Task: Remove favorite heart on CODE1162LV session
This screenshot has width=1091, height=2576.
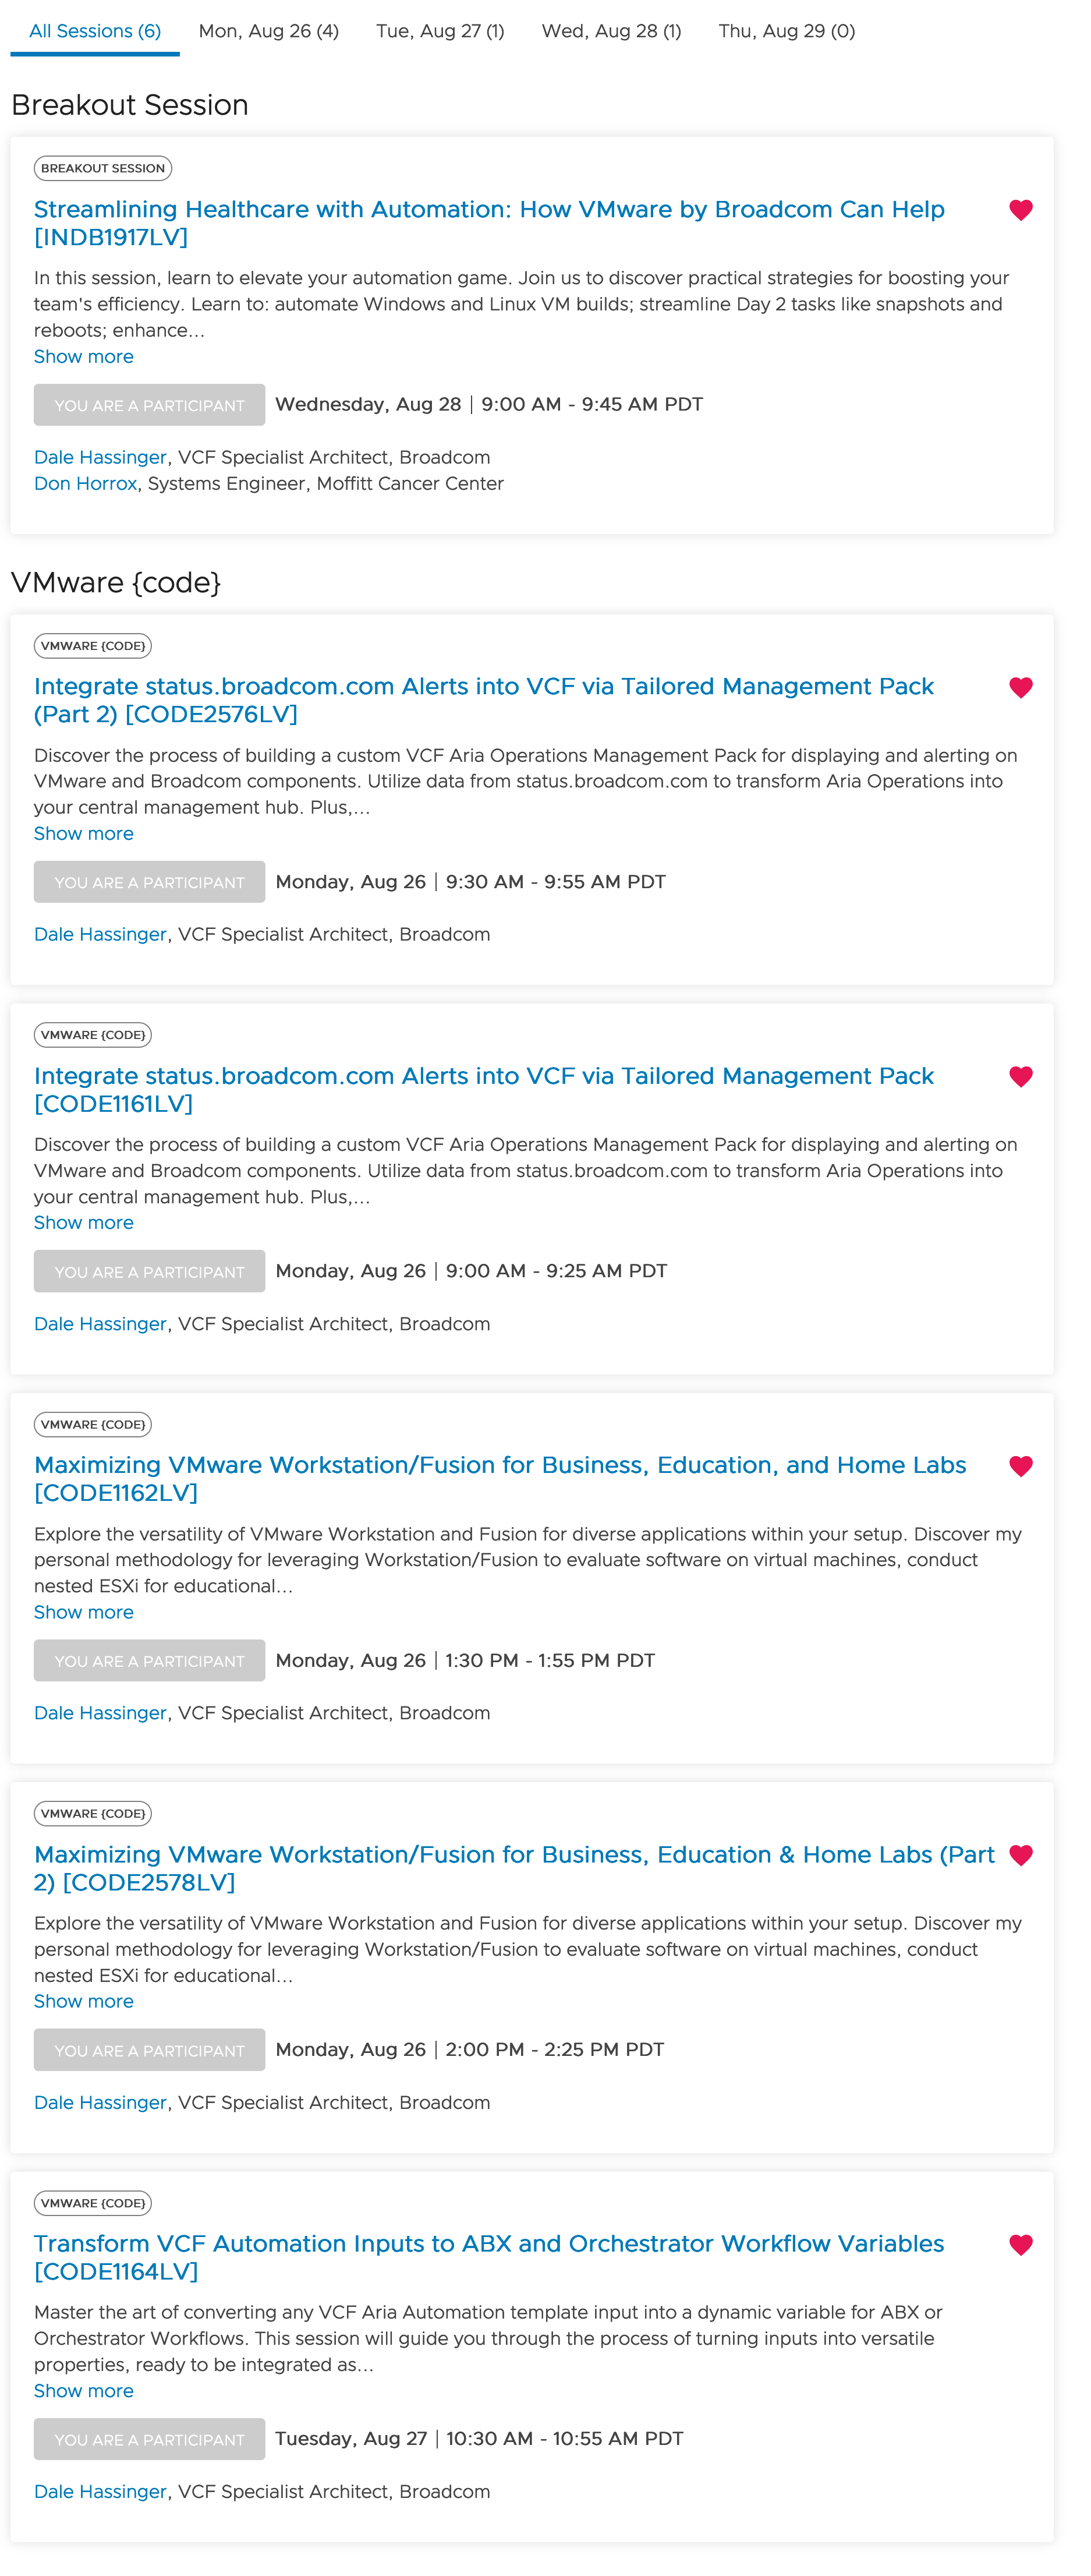Action: click(1020, 1466)
